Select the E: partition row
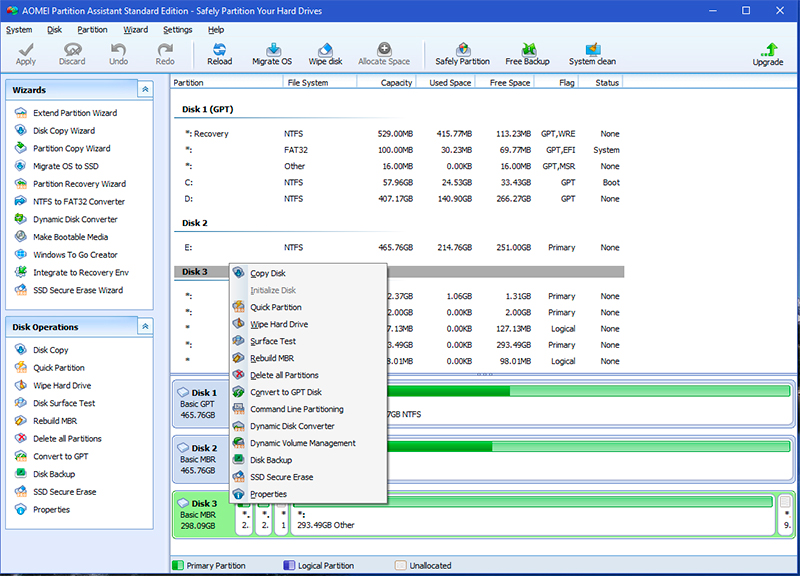The height and width of the screenshot is (576, 800). click(399, 247)
